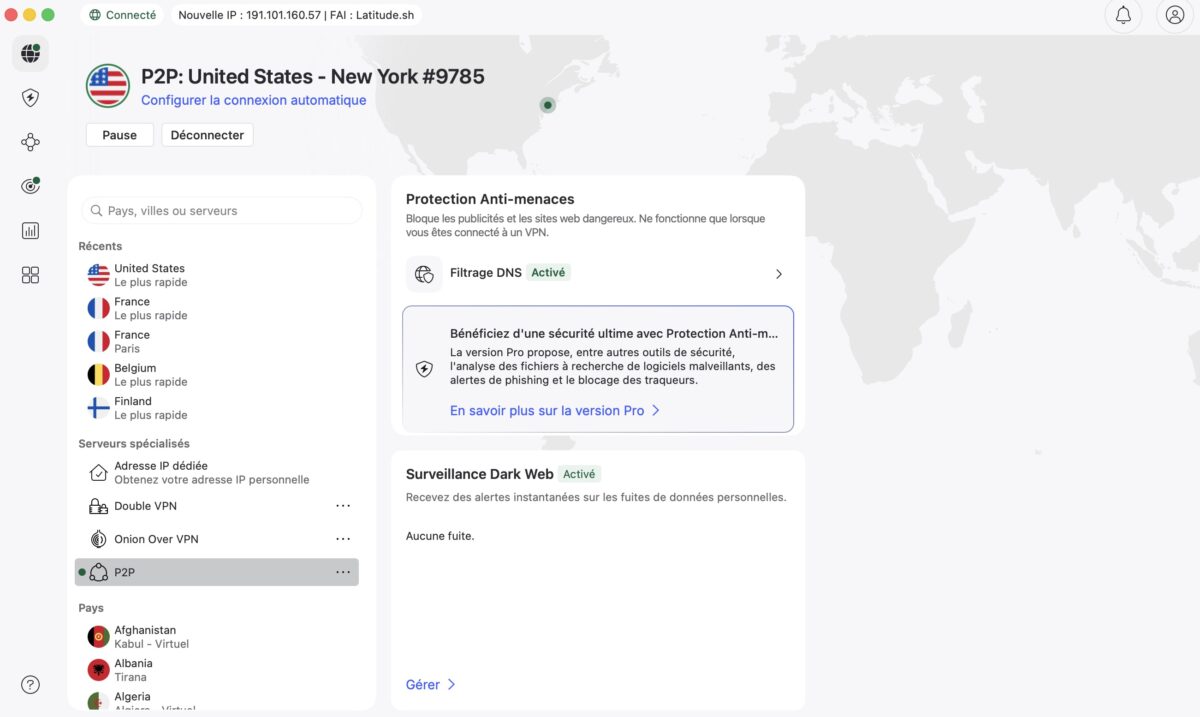Click the chevron next to Gérer

click(451, 685)
